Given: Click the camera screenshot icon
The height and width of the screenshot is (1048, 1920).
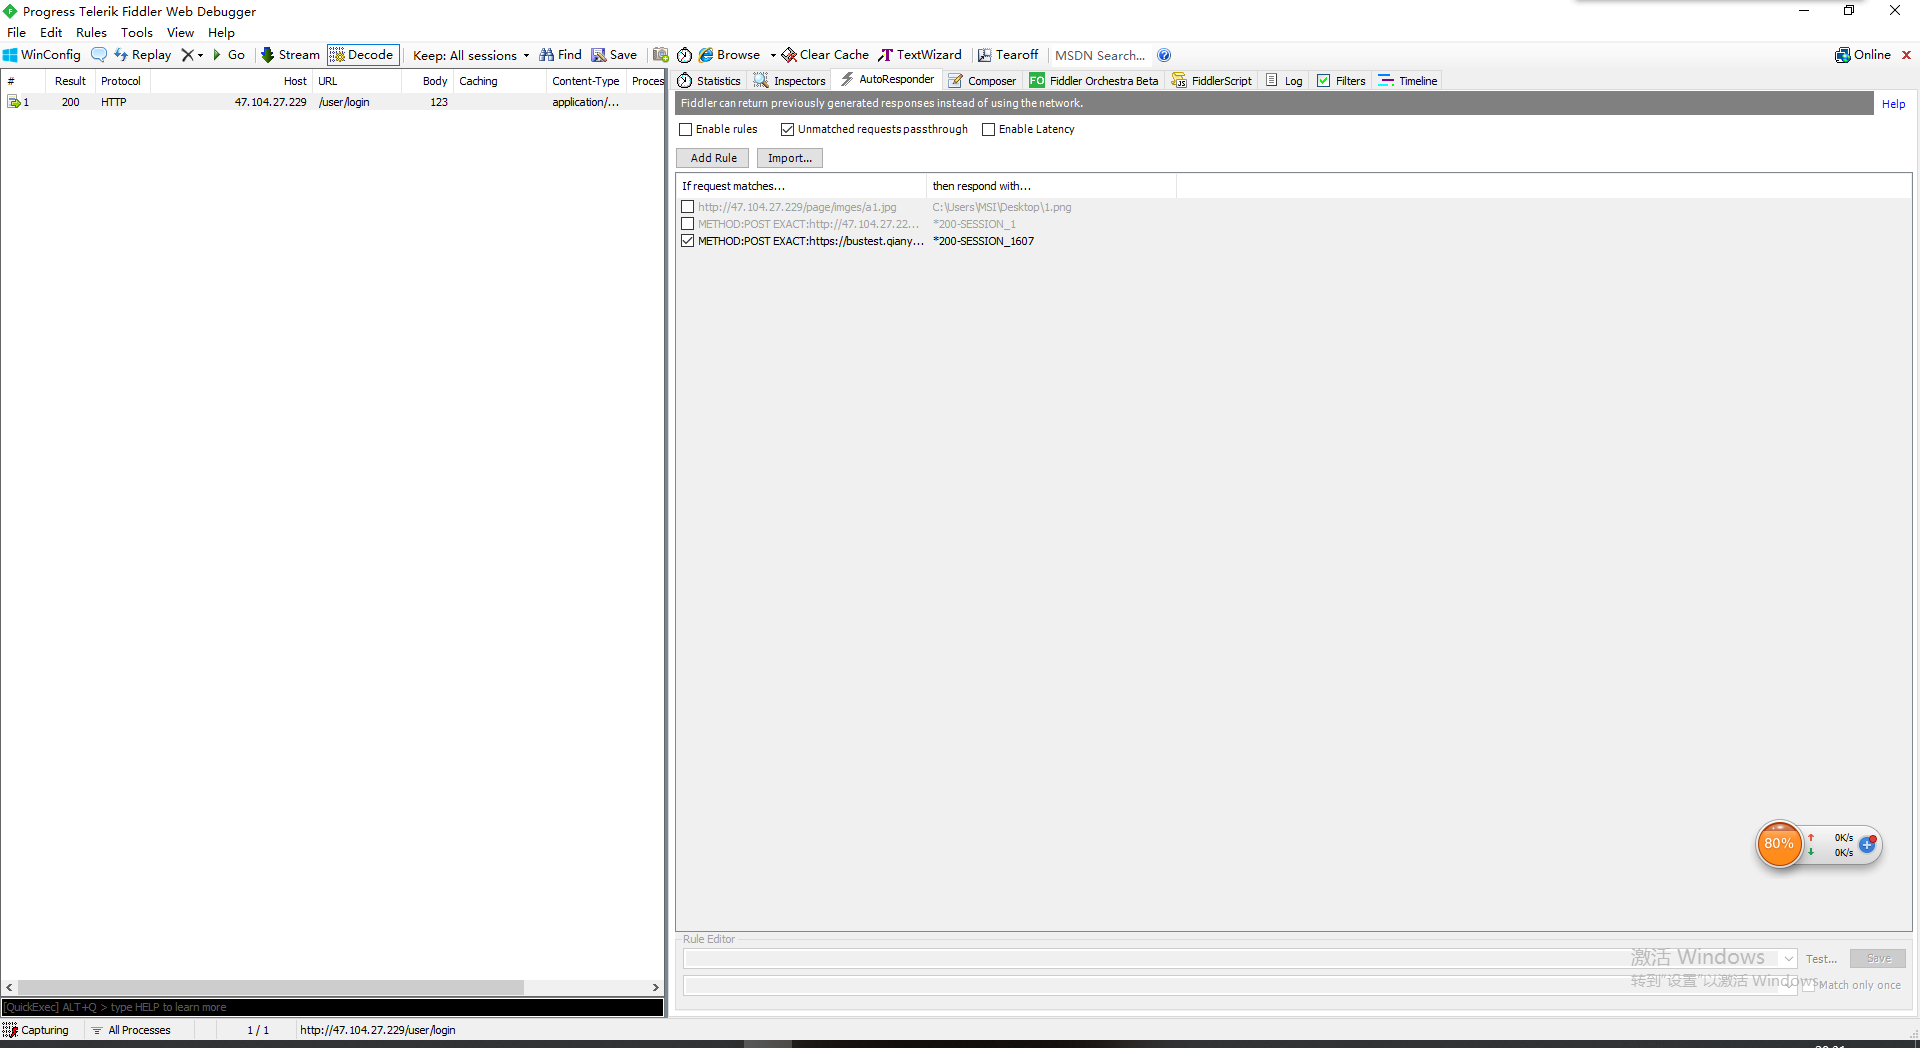Looking at the screenshot, I should click(x=661, y=55).
